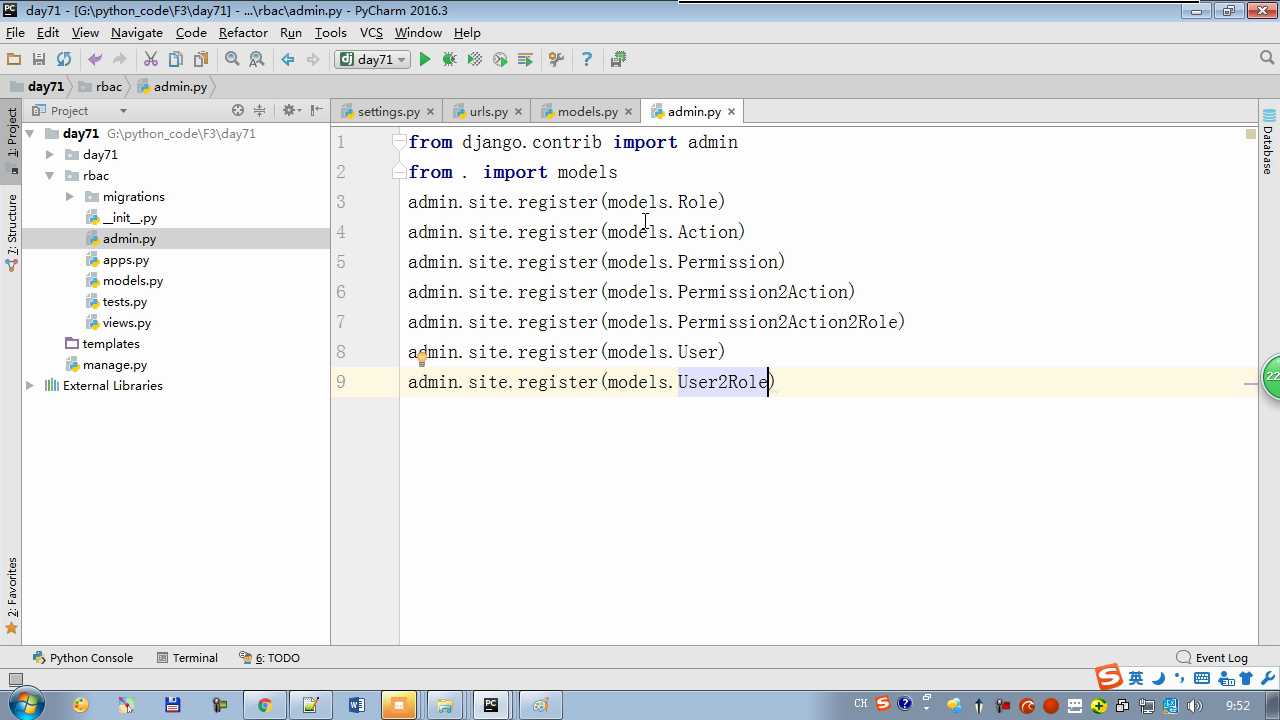
Task: Open the VCS menu
Action: [x=371, y=33]
